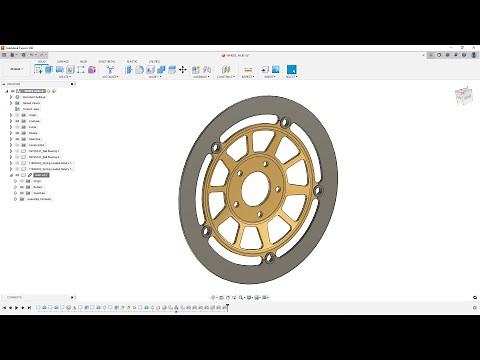
Task: Open Display Settings in navigation bar
Action: [249, 297]
